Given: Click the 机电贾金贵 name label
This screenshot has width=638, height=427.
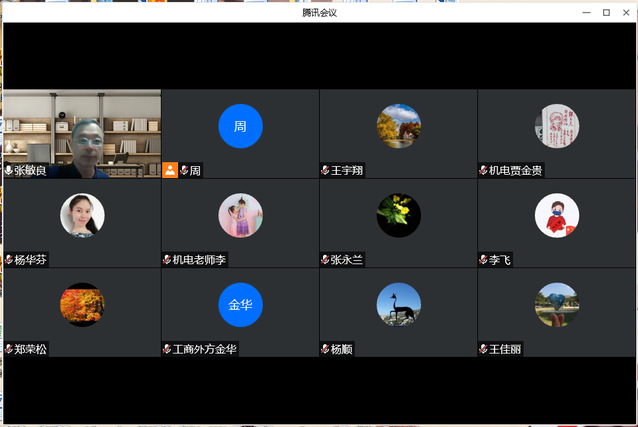Looking at the screenshot, I should 516,171.
